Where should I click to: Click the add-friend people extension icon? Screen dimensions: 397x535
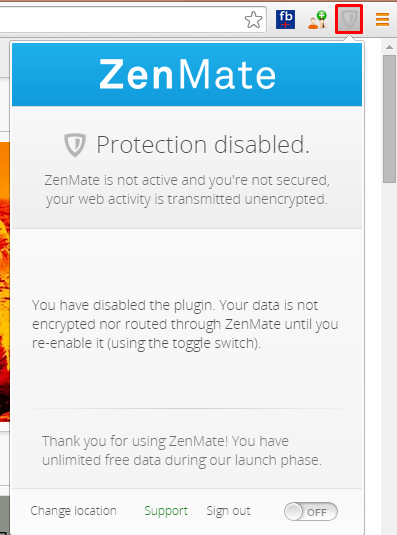click(x=317, y=19)
